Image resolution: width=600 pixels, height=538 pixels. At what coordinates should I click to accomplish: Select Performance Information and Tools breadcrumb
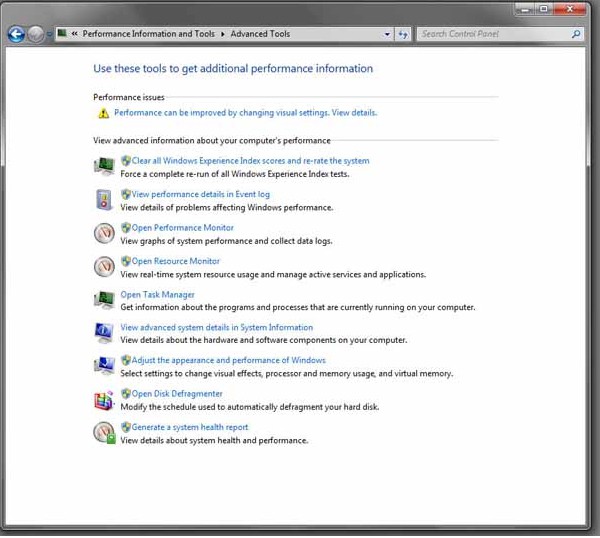tap(148, 34)
